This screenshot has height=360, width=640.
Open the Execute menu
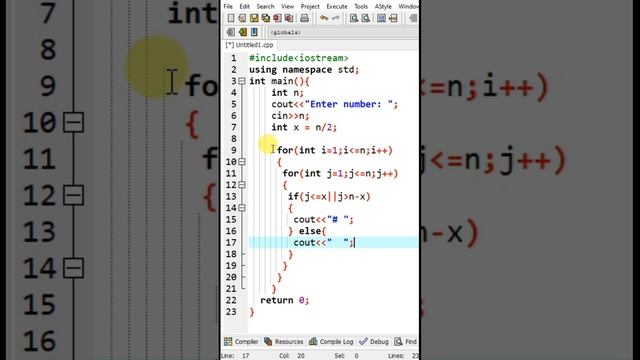click(x=337, y=6)
